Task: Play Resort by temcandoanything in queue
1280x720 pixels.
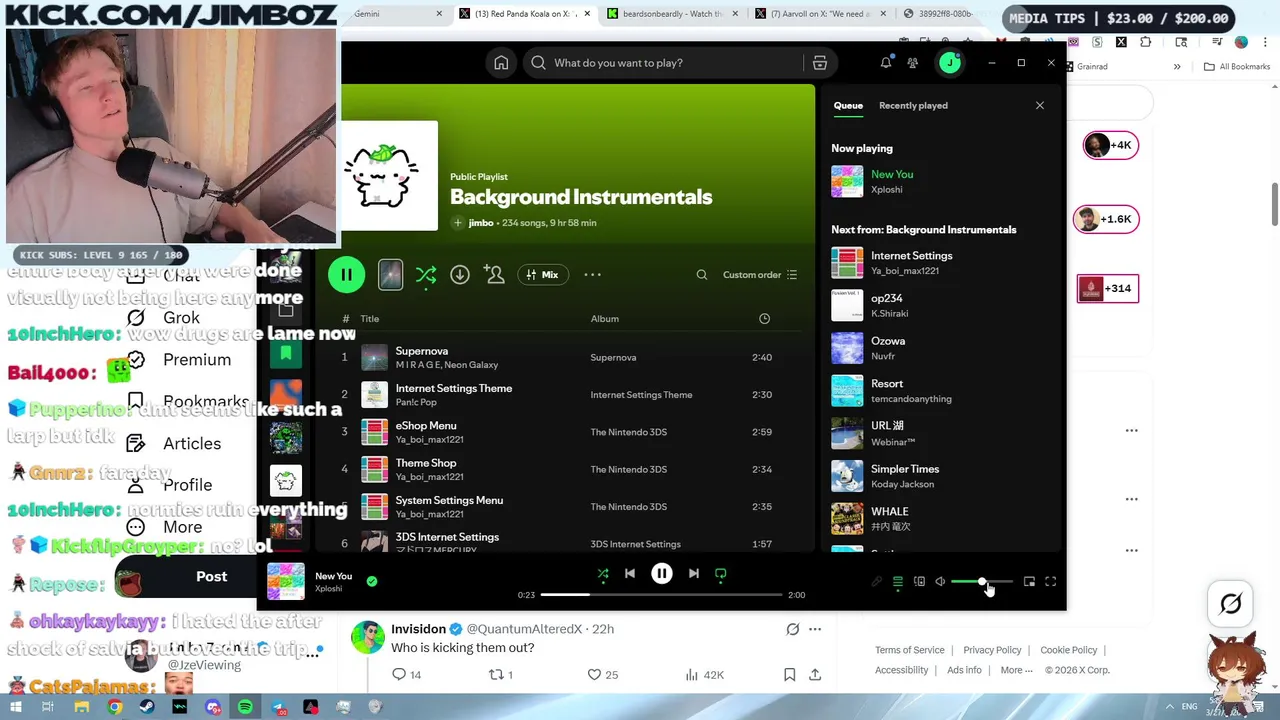Action: coord(940,391)
